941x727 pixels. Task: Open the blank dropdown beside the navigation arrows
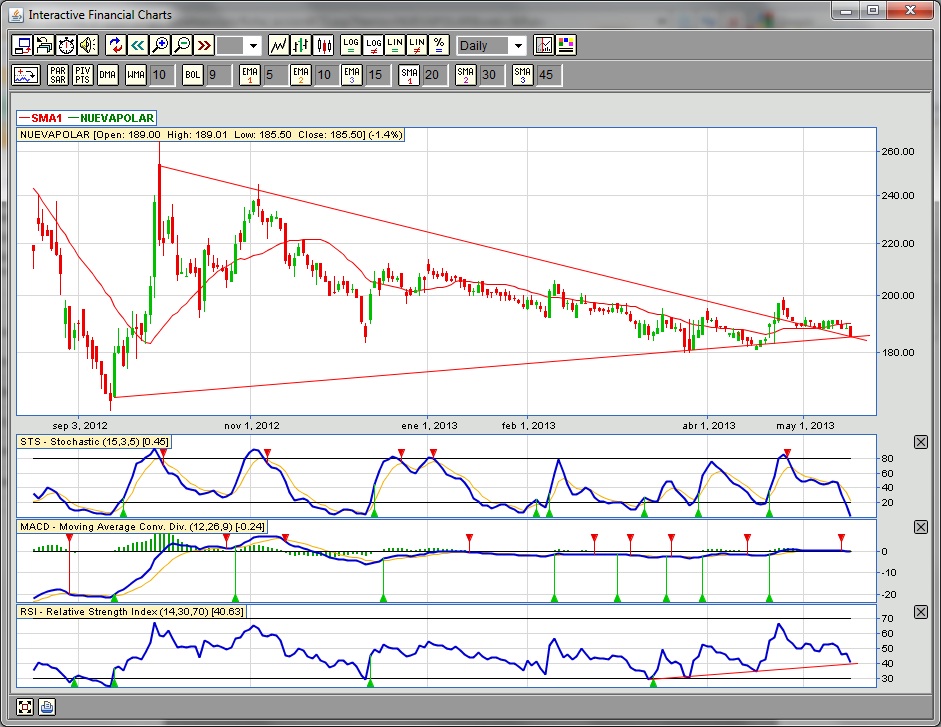tap(252, 46)
